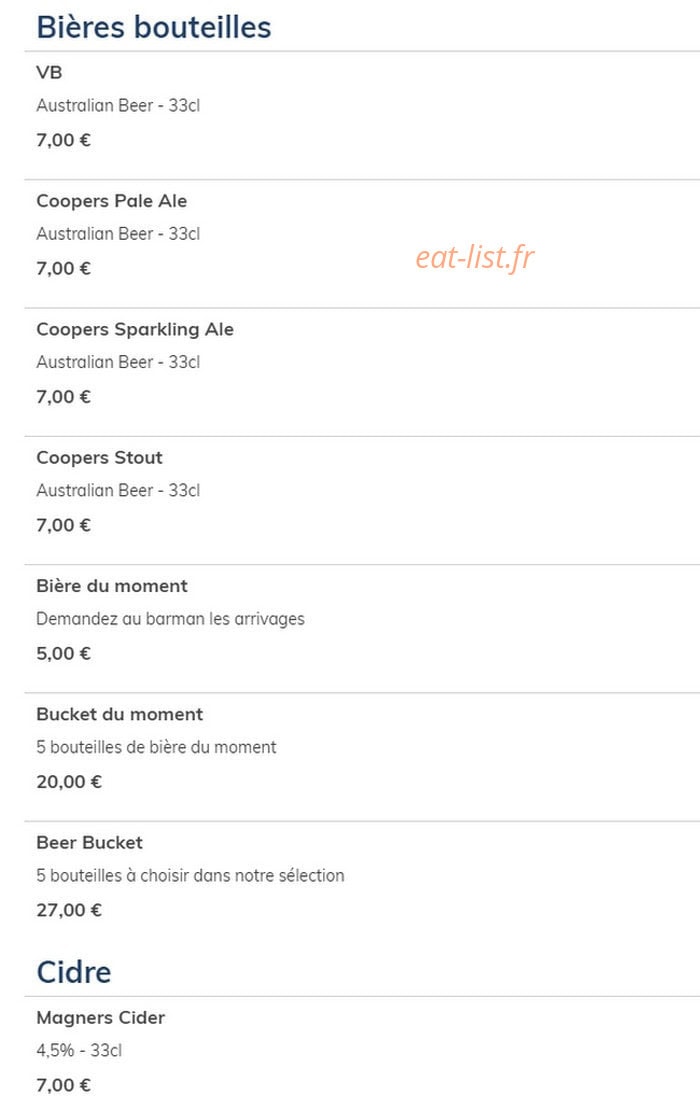Click the Cidre section heading
700x1110 pixels.
(74, 972)
